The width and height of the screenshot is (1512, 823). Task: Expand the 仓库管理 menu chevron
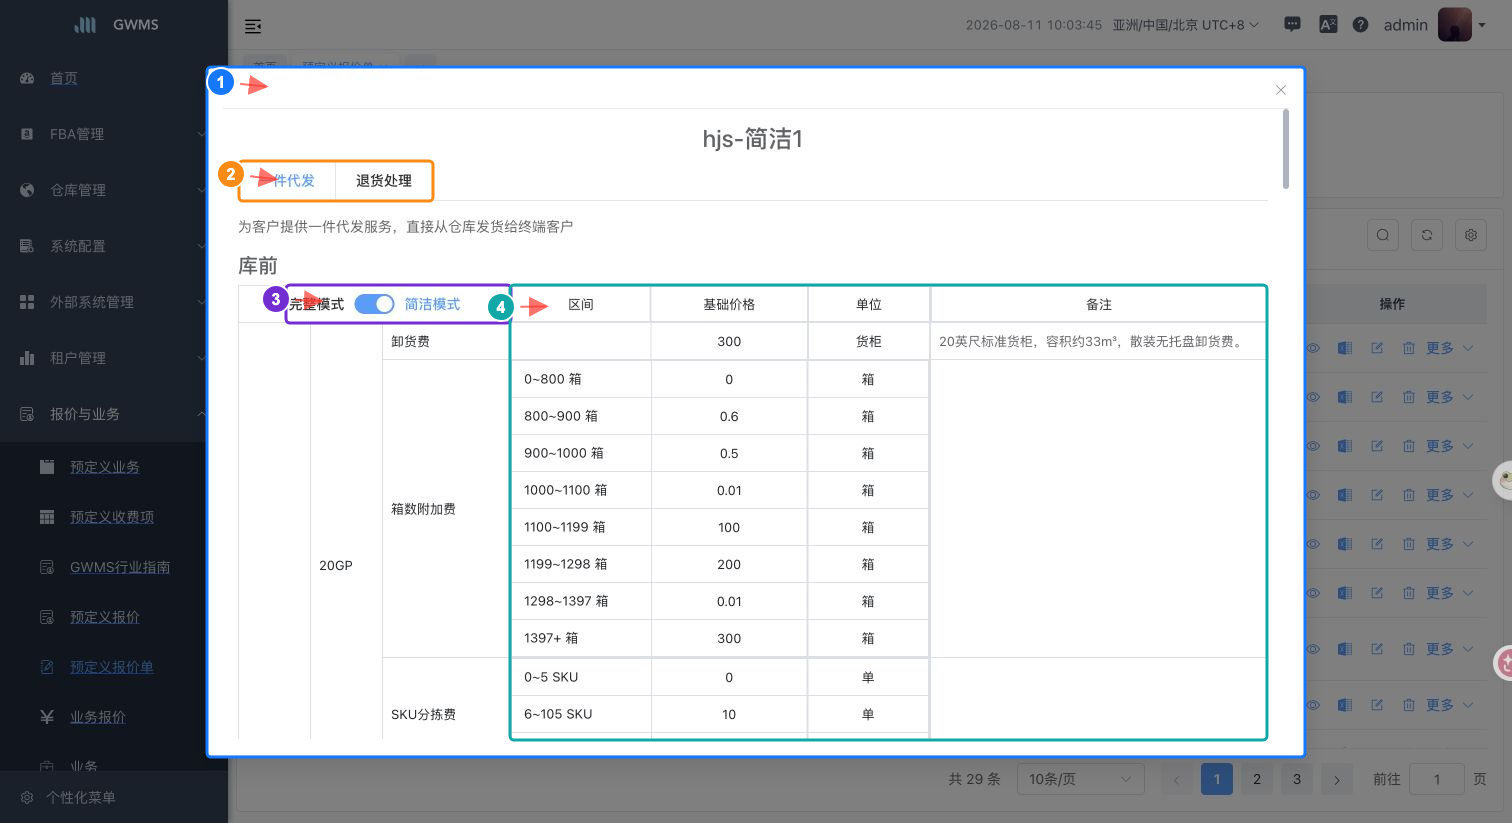pos(202,190)
